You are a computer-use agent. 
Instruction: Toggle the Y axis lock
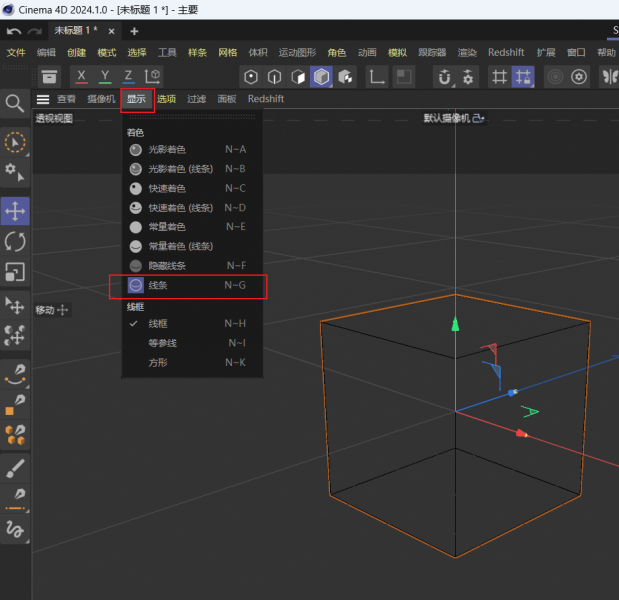pos(105,77)
